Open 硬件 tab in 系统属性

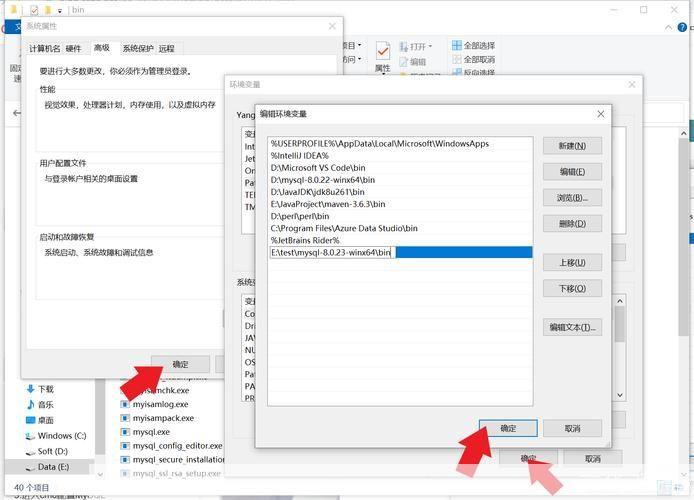coord(73,48)
